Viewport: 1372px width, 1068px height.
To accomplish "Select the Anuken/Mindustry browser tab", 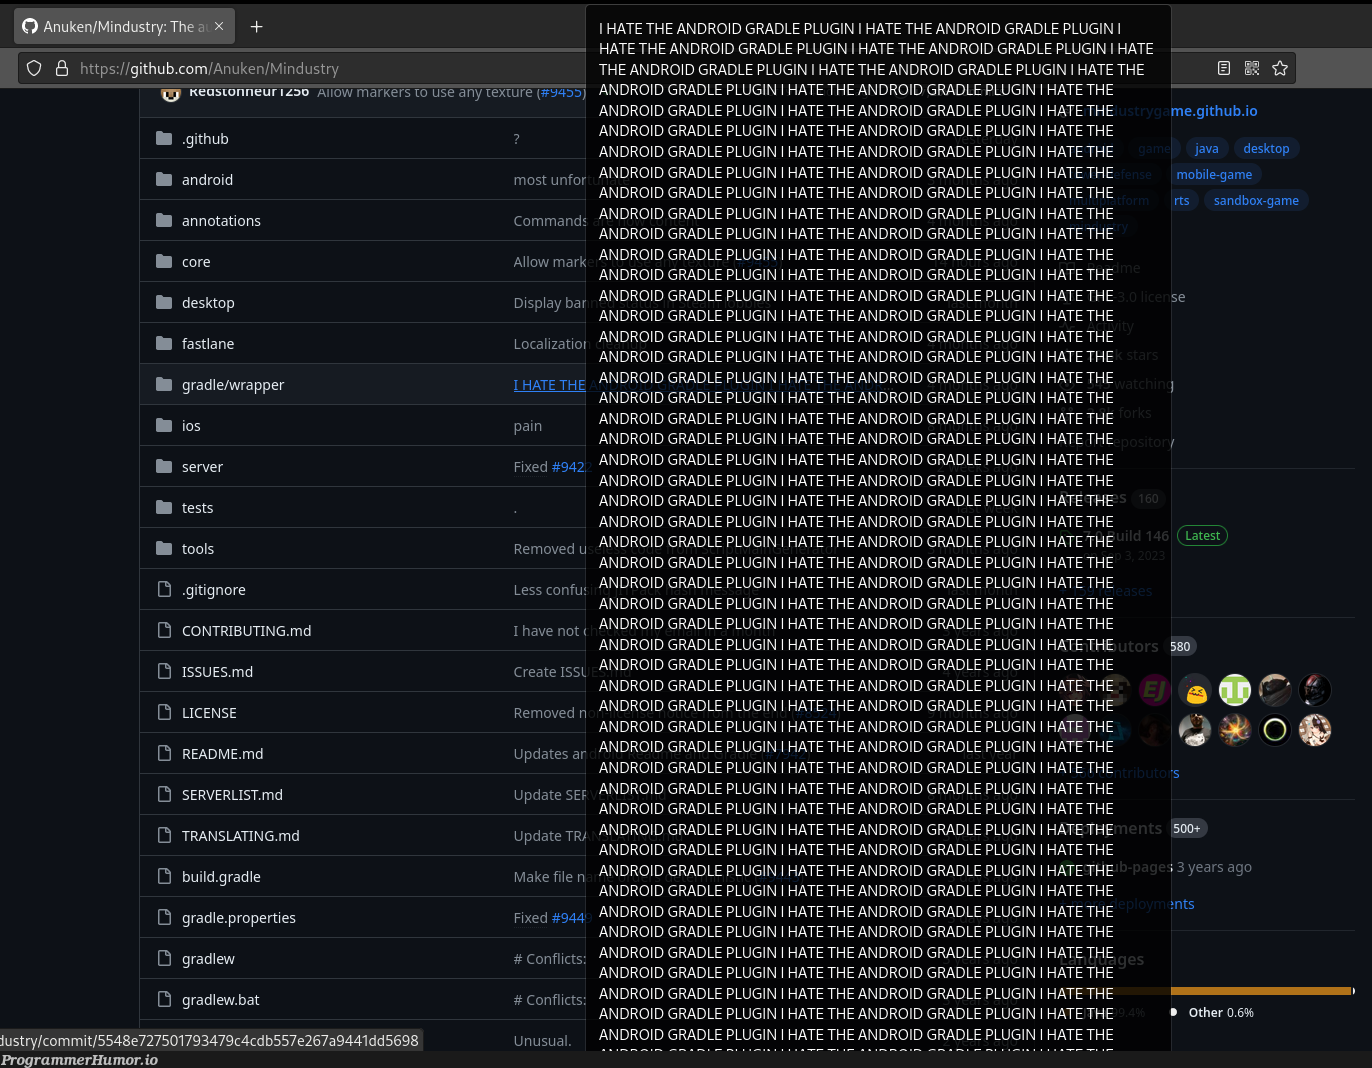I will tap(124, 27).
